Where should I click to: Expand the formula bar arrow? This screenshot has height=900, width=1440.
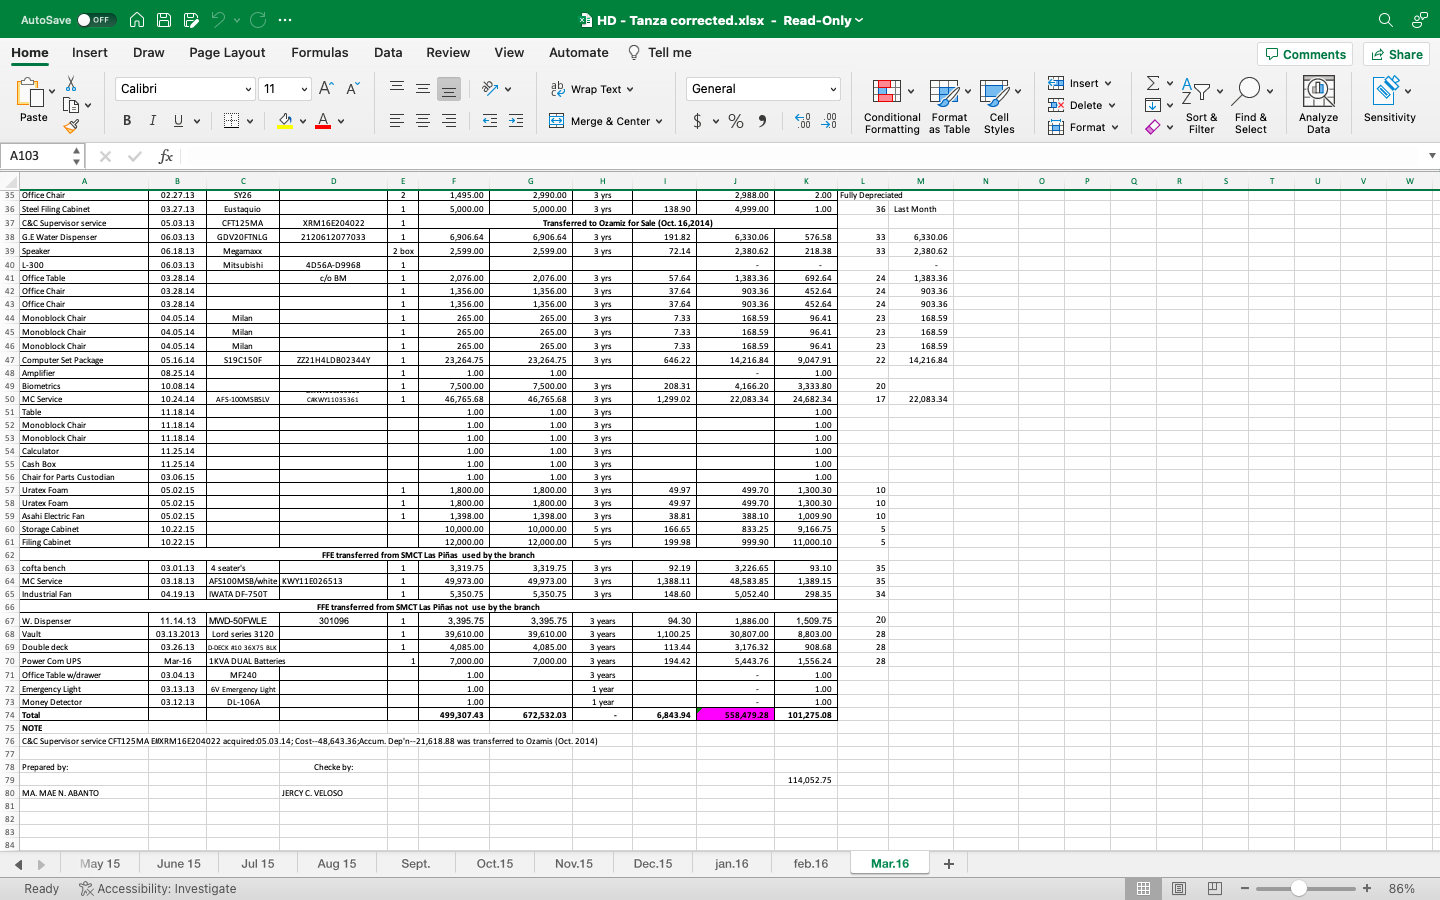[1432, 156]
